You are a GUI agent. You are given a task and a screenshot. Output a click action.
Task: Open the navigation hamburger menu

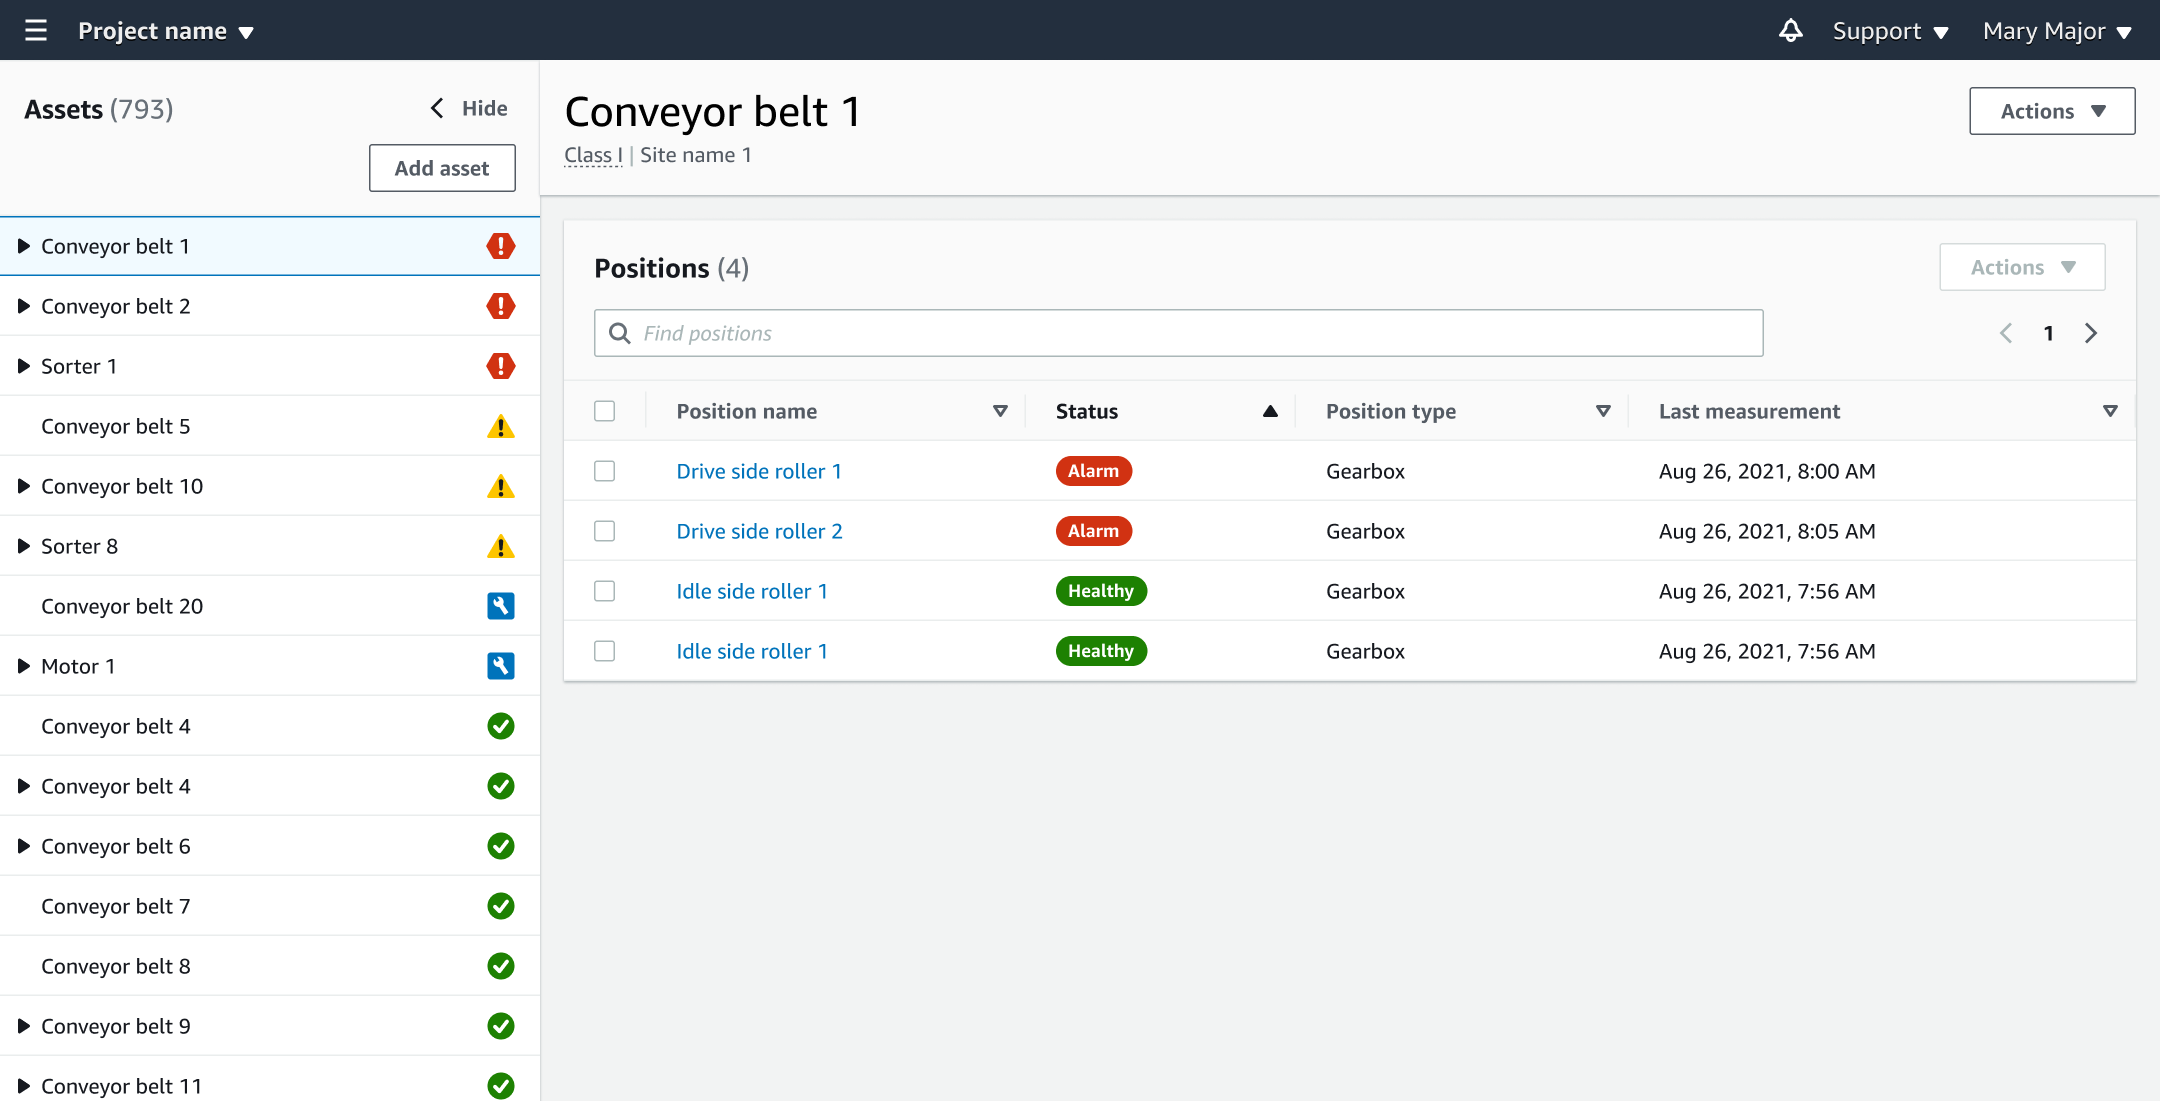click(x=35, y=30)
